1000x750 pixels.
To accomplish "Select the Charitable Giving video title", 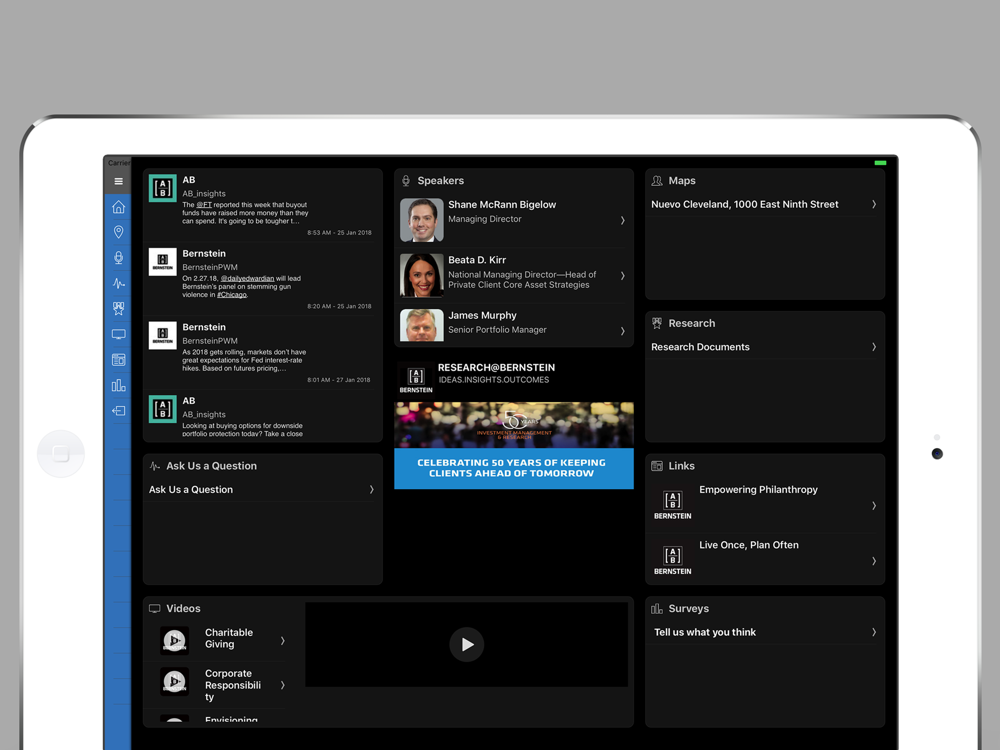I will click(x=229, y=638).
